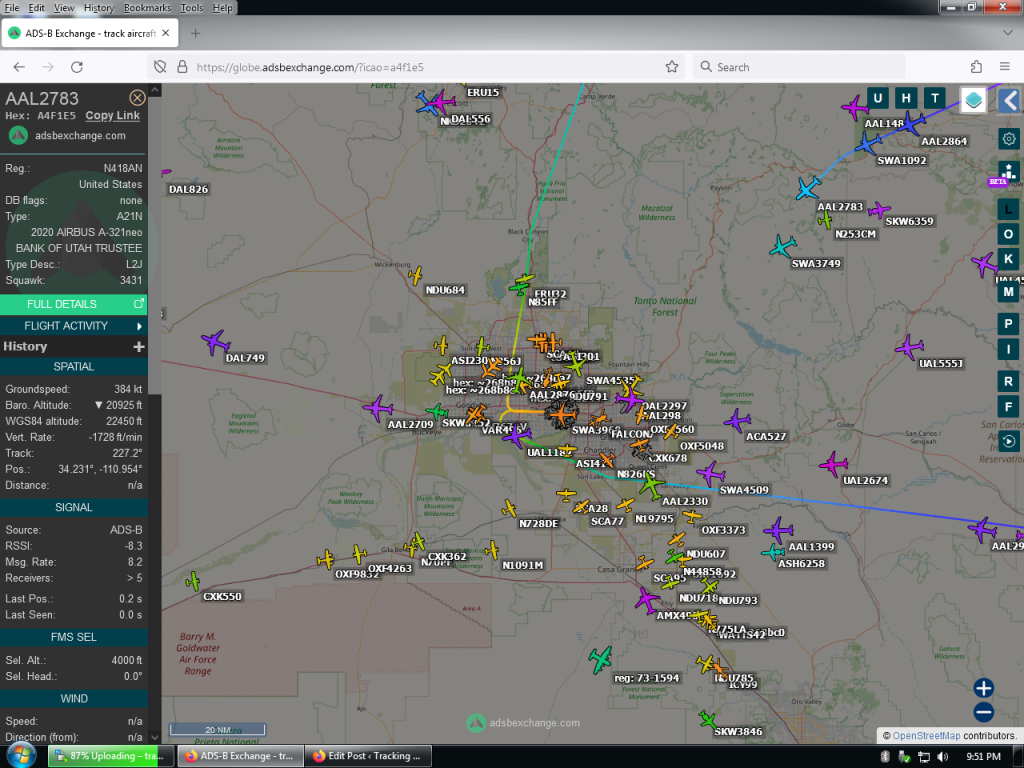This screenshot has width=1024, height=768.
Task: Open the Firefox hamburger application menu
Action: [1005, 67]
